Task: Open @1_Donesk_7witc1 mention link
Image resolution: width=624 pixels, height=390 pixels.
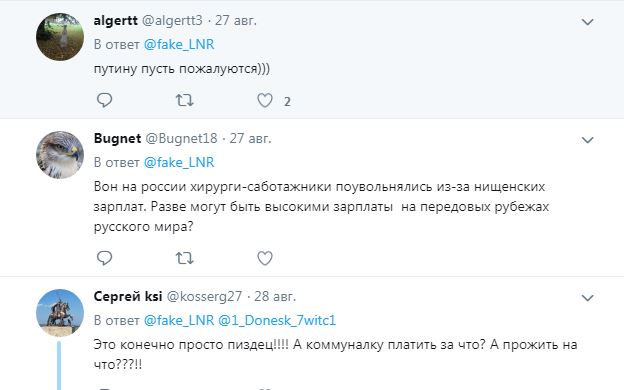Action: [277, 320]
